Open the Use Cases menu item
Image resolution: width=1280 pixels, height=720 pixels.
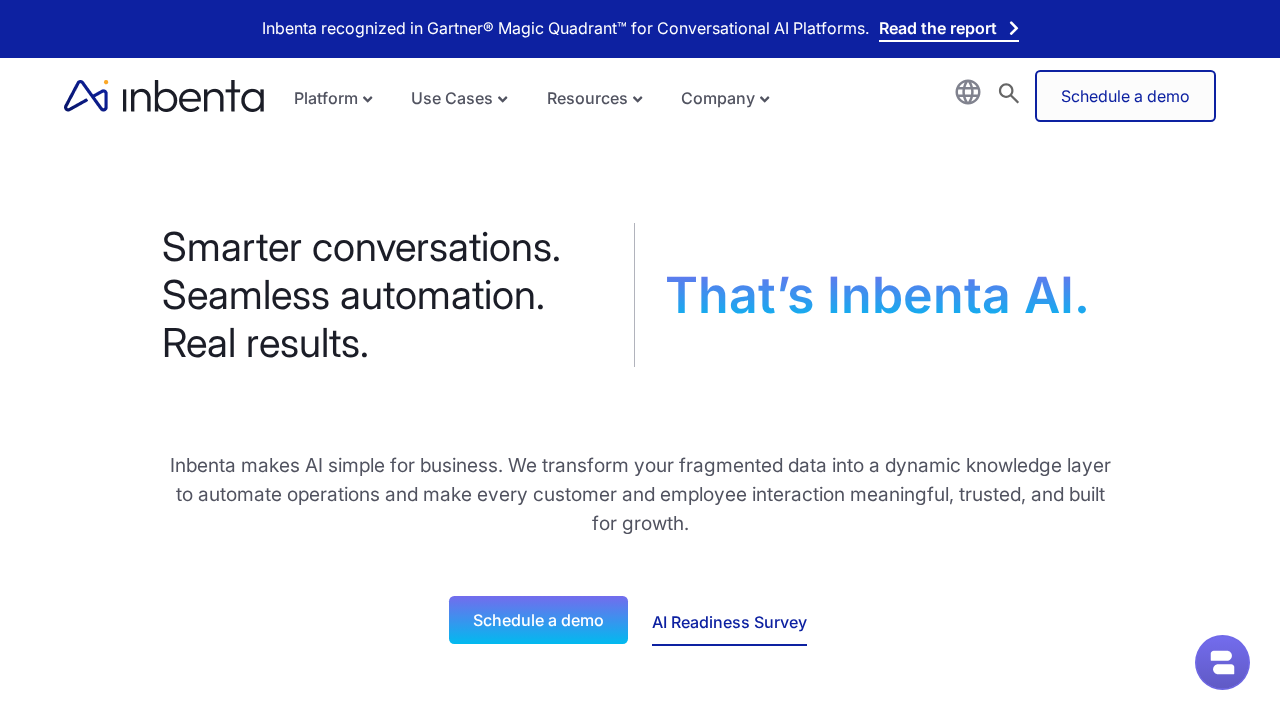[x=451, y=98]
